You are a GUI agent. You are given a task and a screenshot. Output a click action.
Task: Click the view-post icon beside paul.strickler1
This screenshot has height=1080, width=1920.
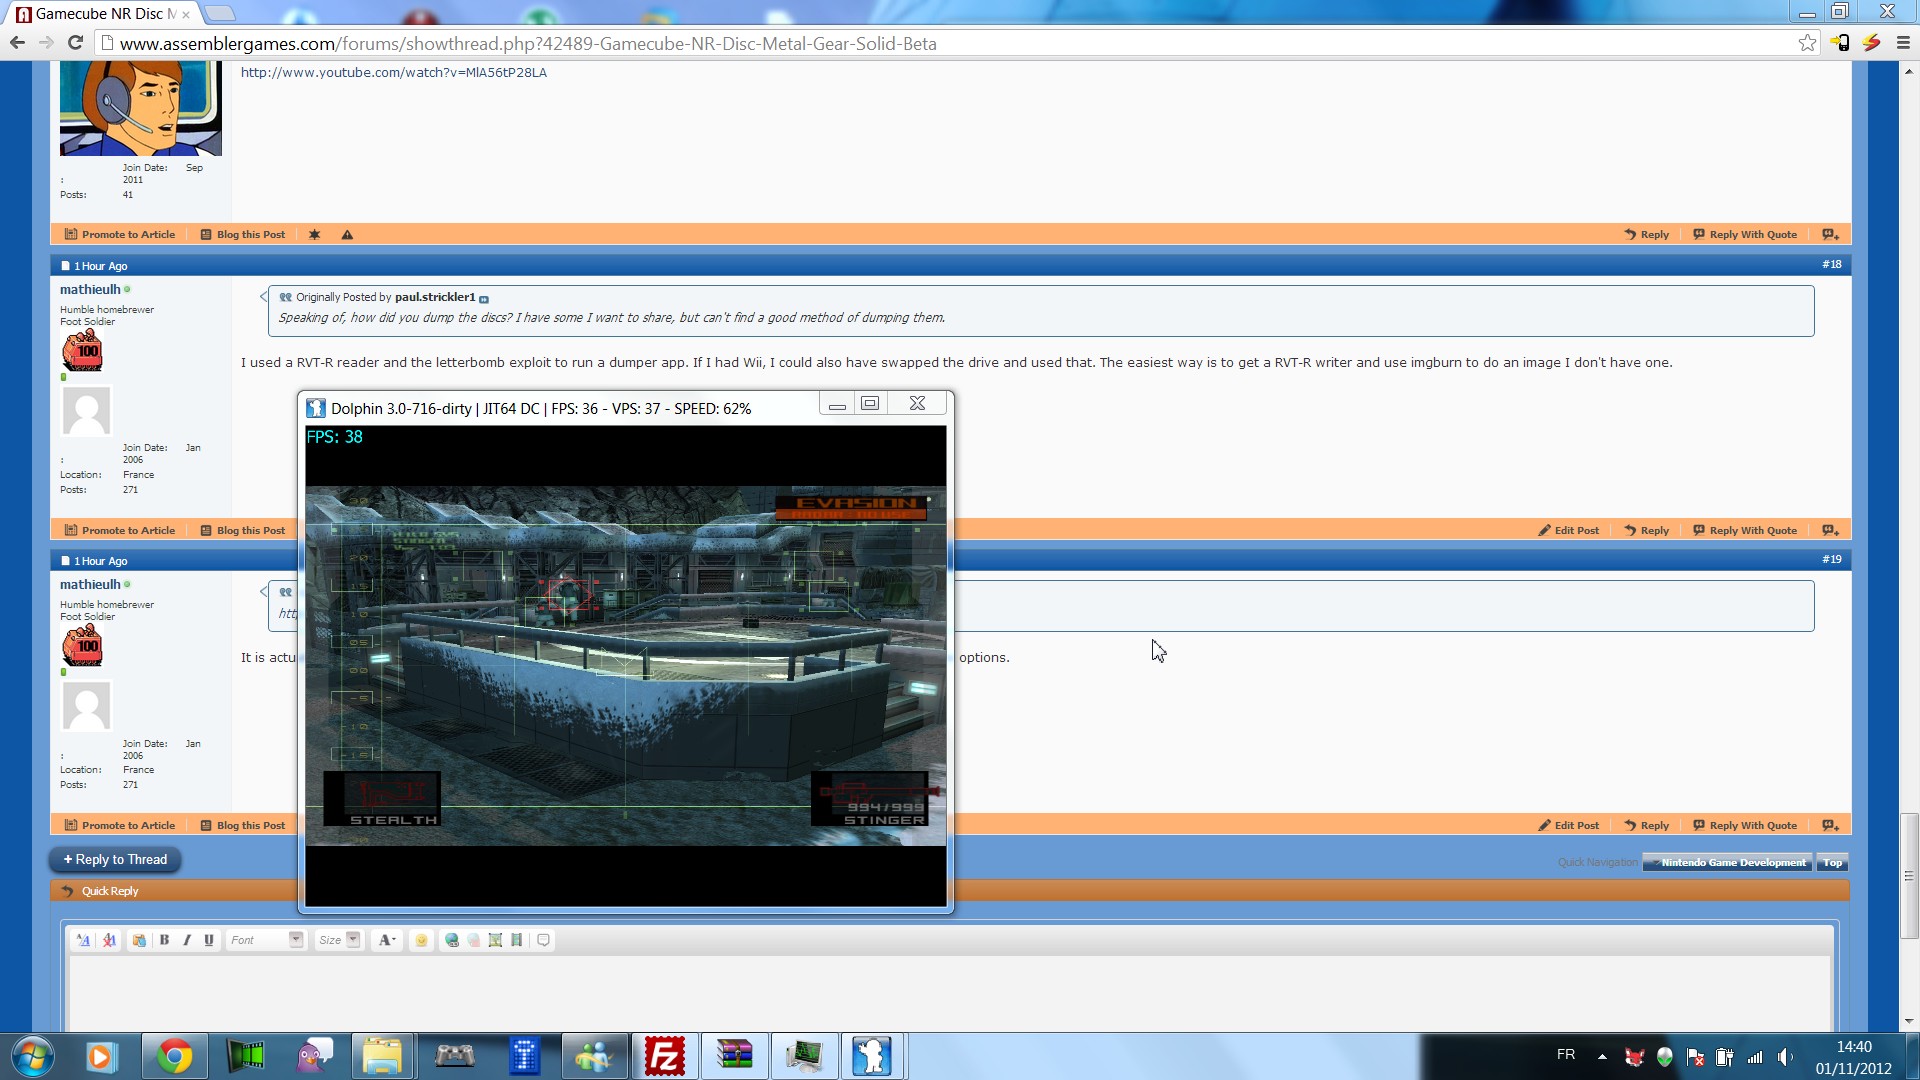[484, 299]
